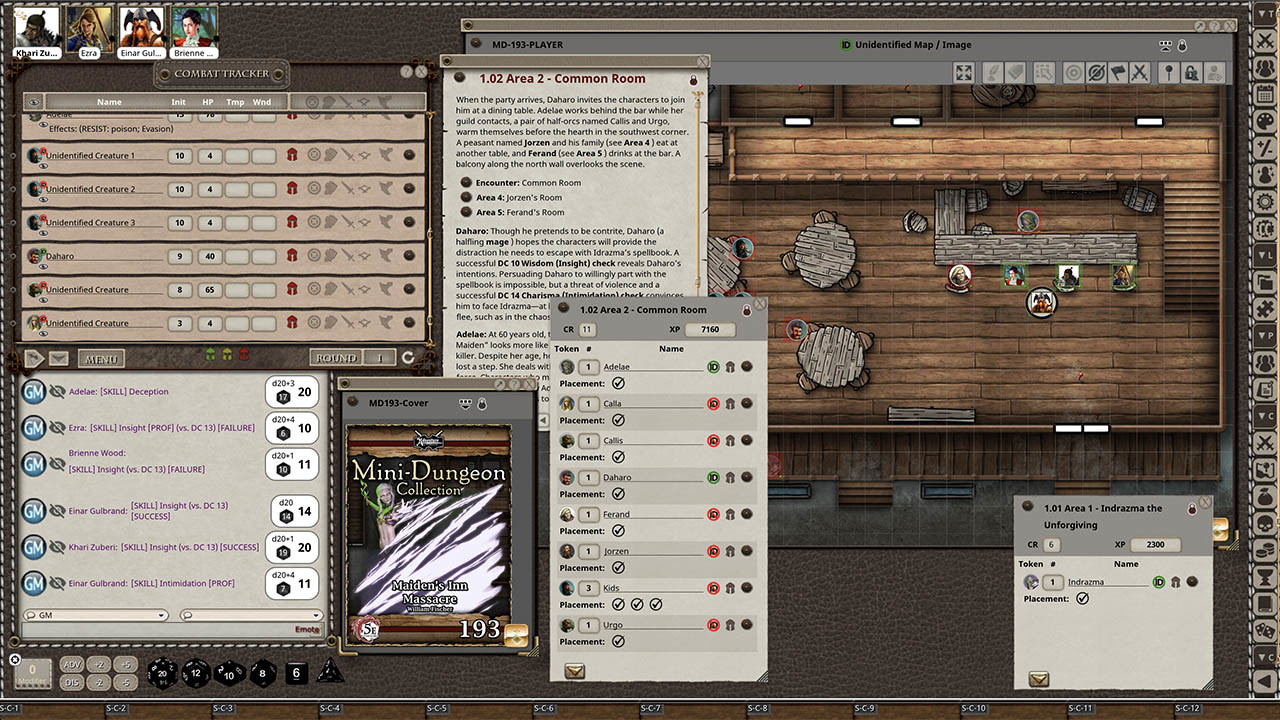Click the ADV advantage button above the dice
The height and width of the screenshot is (720, 1280).
pos(72,664)
